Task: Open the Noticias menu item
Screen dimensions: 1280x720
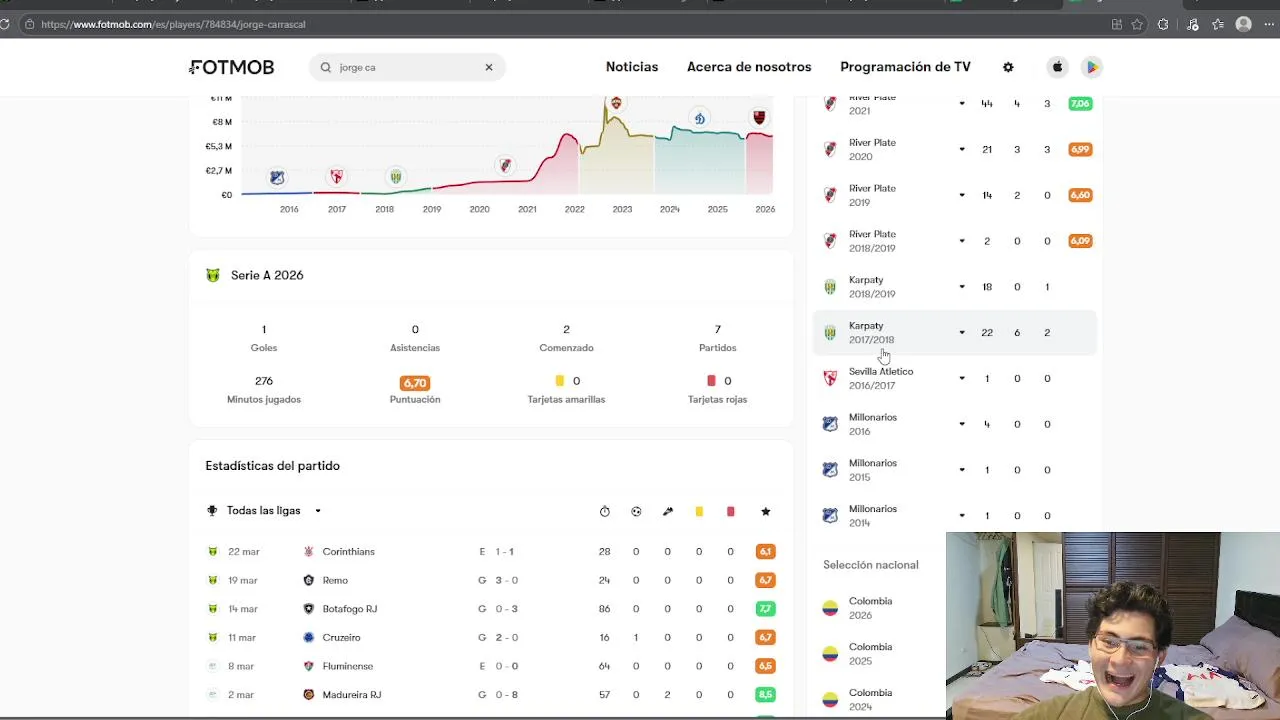Action: point(632,67)
